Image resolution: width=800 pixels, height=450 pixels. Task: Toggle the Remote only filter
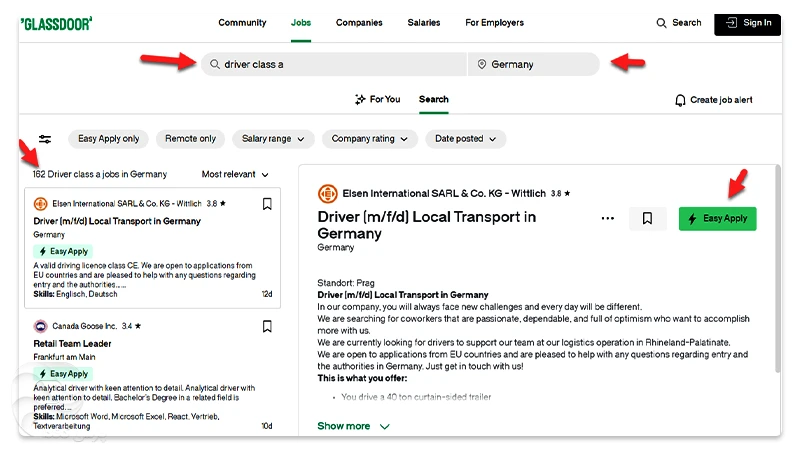(190, 139)
